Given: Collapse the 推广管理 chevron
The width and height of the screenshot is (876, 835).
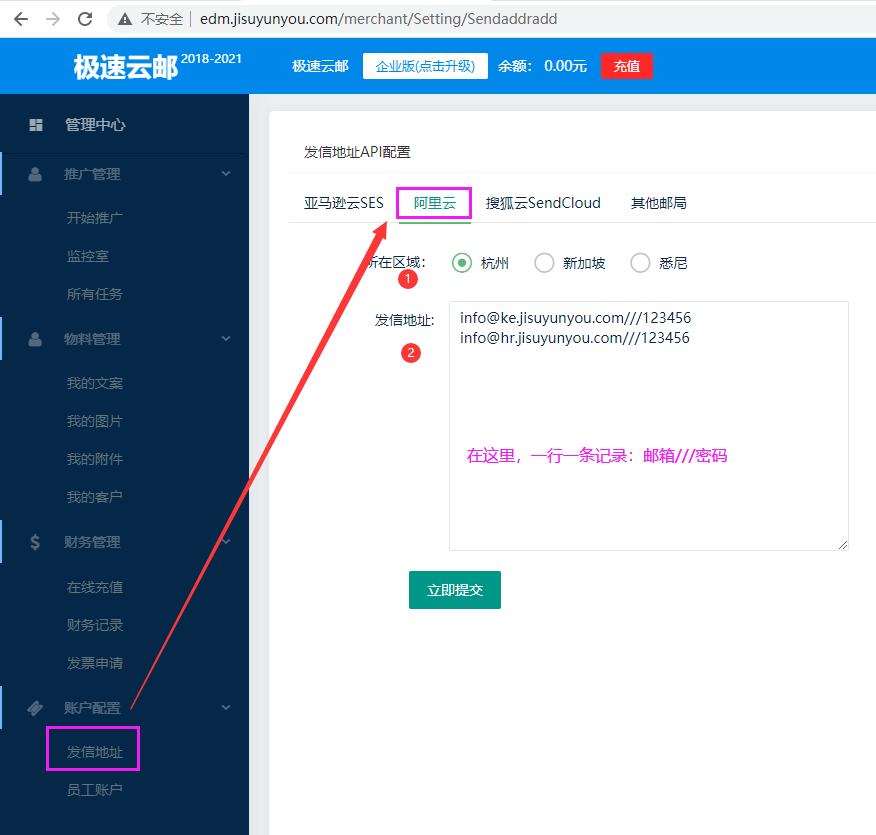Looking at the screenshot, I should [226, 174].
